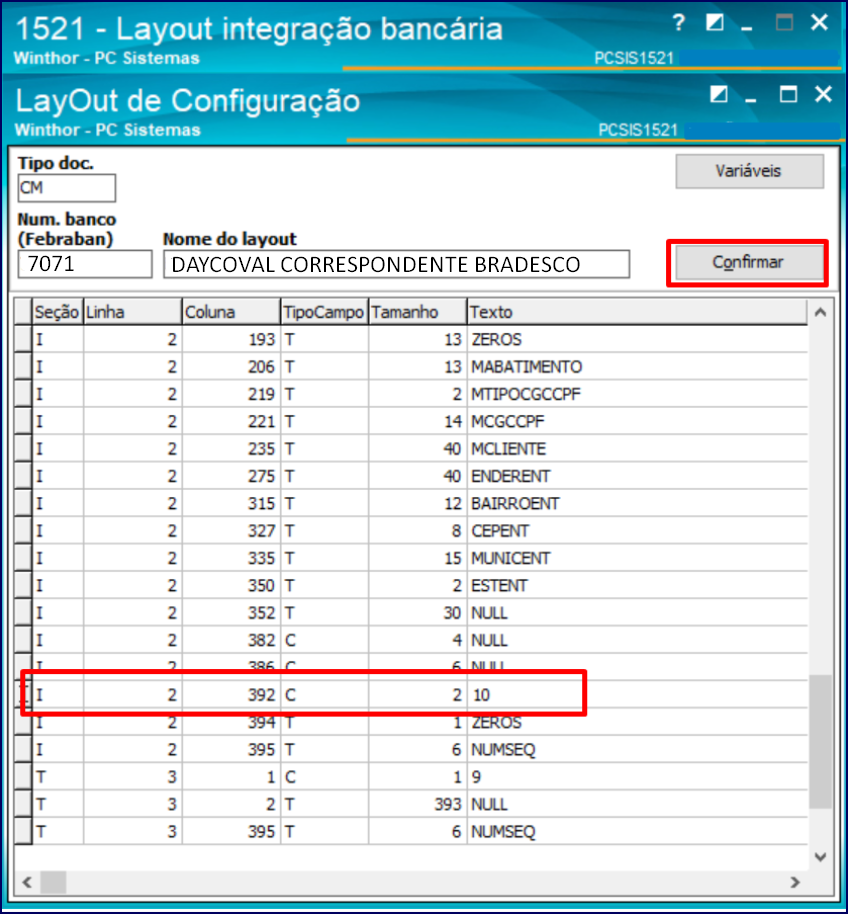The height and width of the screenshot is (914, 848).
Task: Click the vertical scrollbar thumb
Action: [820, 741]
